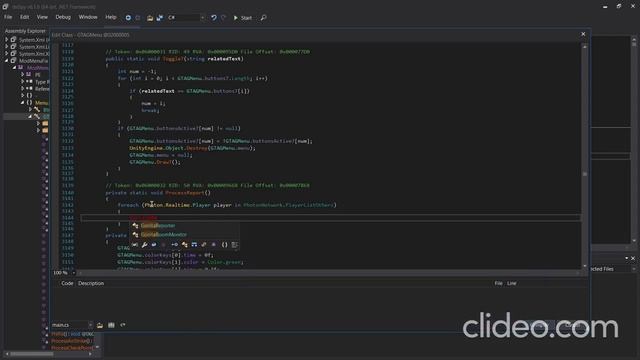Image resolution: width=640 pixels, height=360 pixels.
Task: Collapse the ModMenuFix assembly node
Action: pyautogui.click(x=7, y=60)
